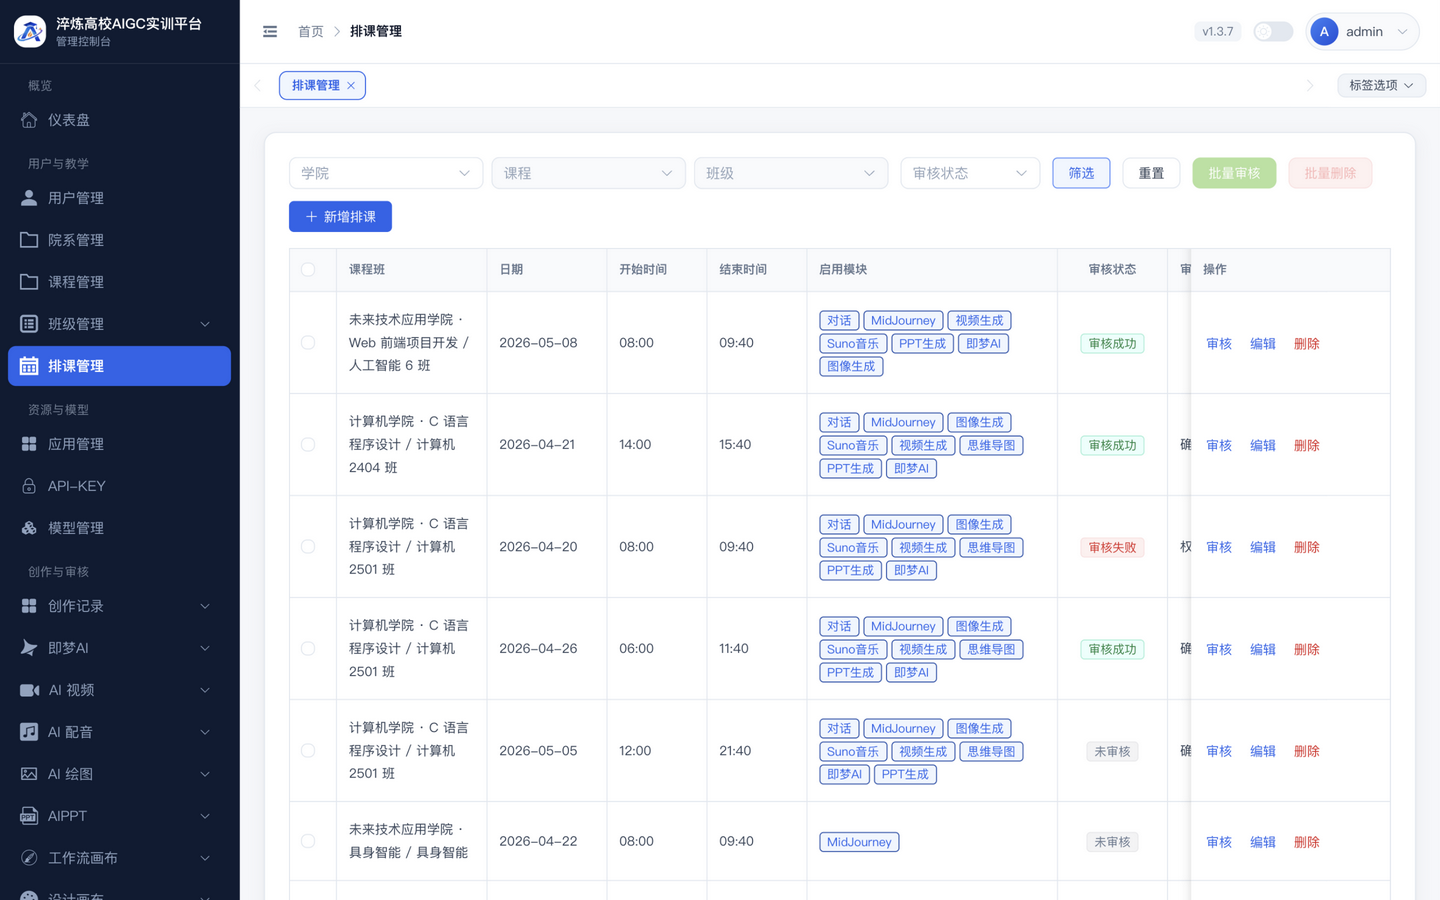Select the 即梦AI sidebar icon

(29, 648)
